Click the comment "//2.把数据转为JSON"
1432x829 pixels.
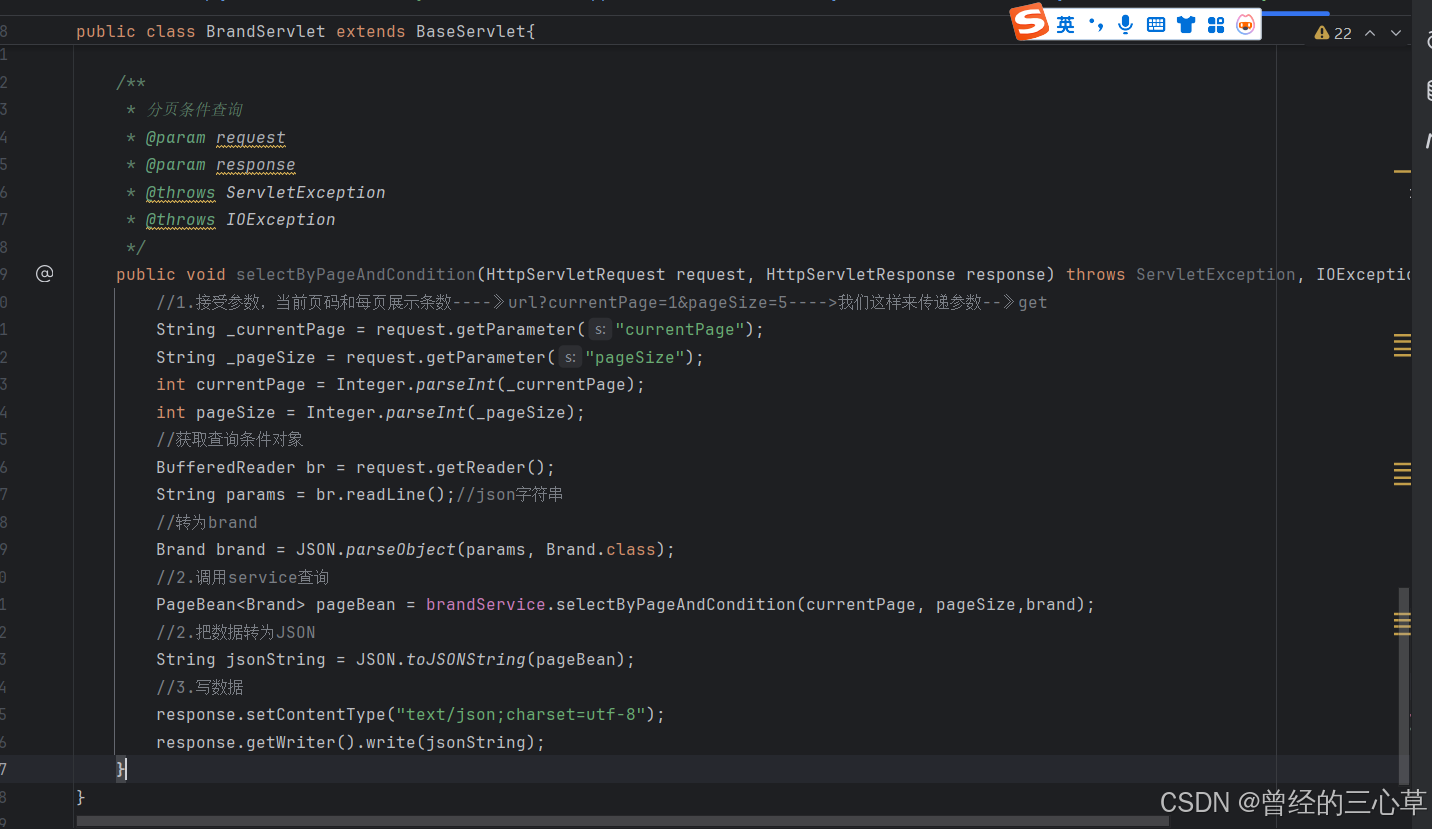[x=236, y=632]
